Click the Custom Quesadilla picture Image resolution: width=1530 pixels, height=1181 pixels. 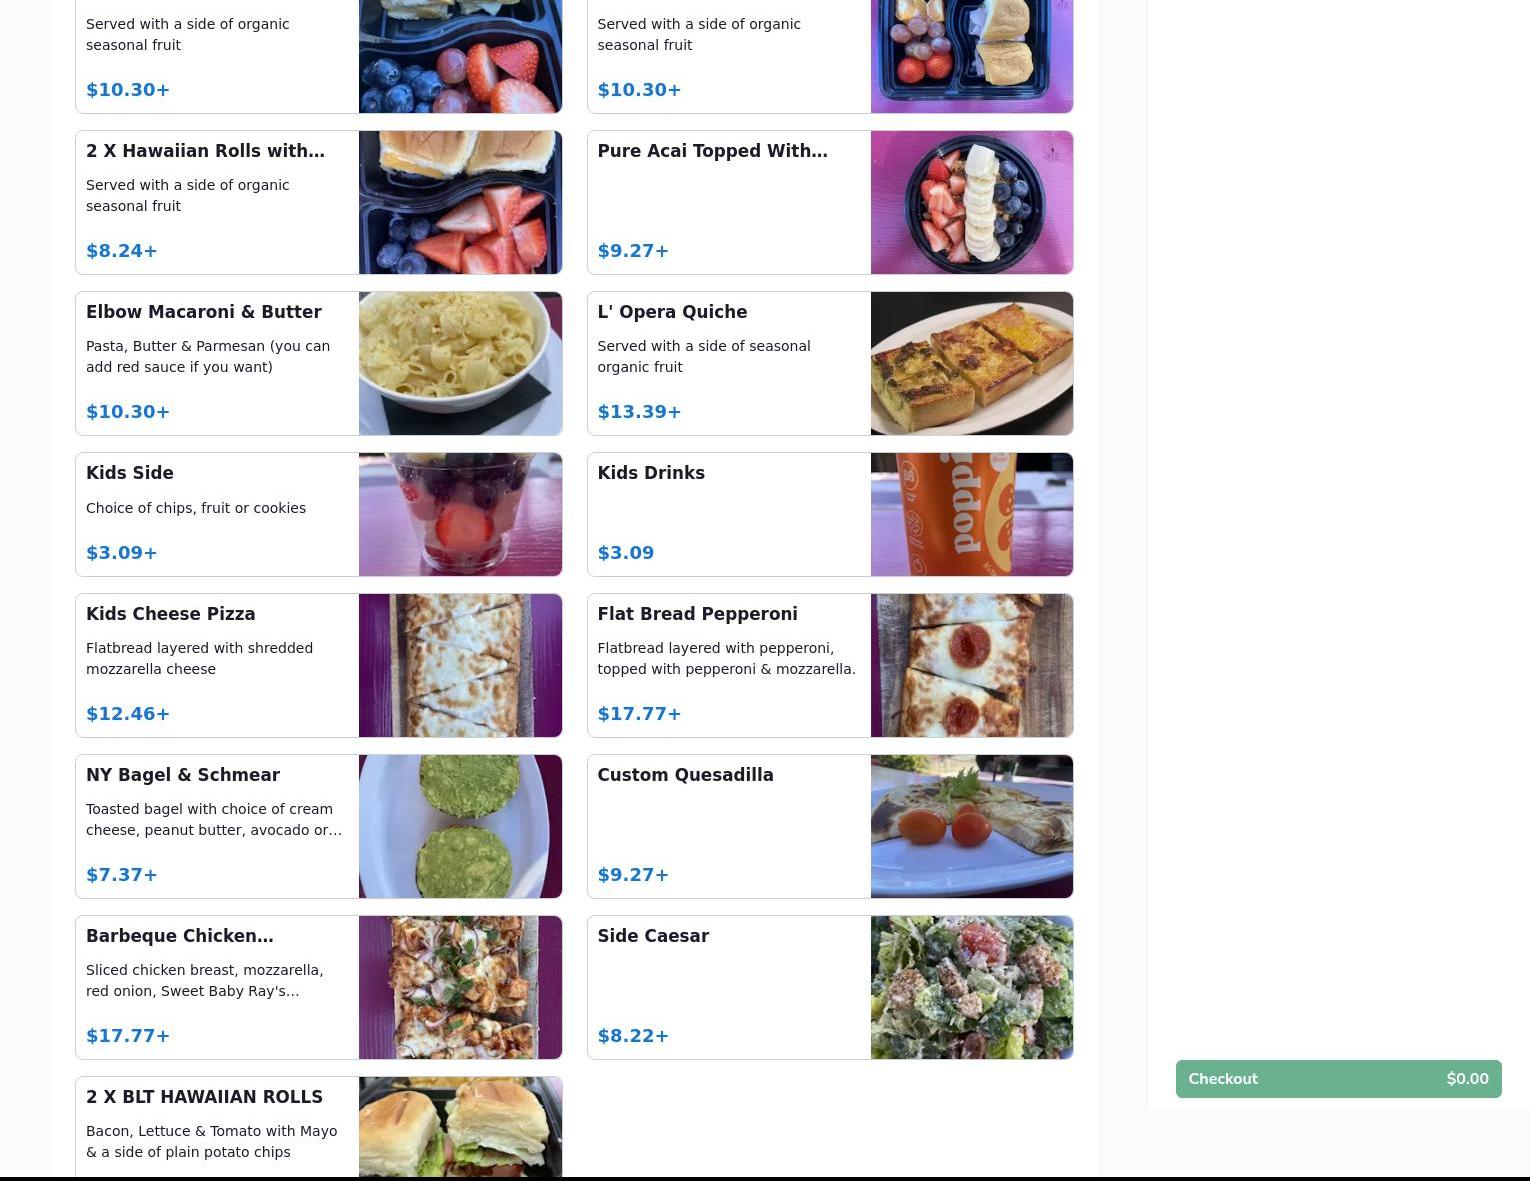tap(971, 826)
